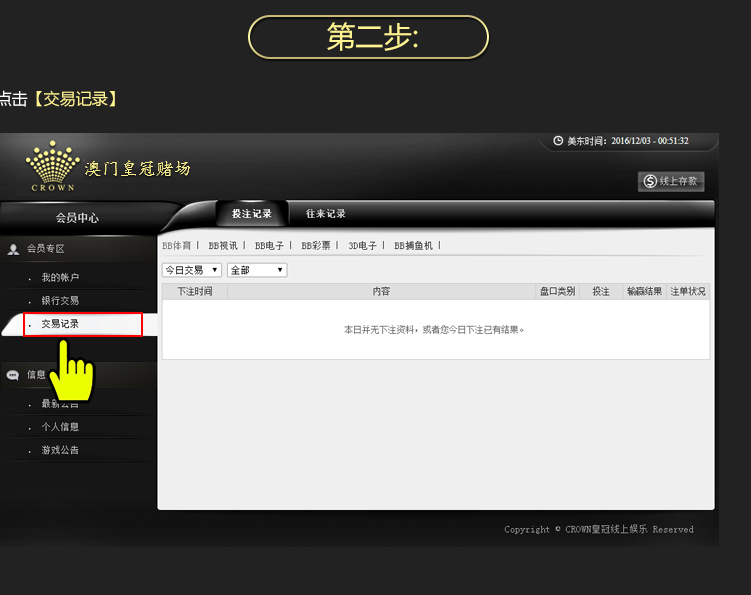Open 银行交易 in the sidebar
The height and width of the screenshot is (595, 751).
pyautogui.click(x=60, y=300)
